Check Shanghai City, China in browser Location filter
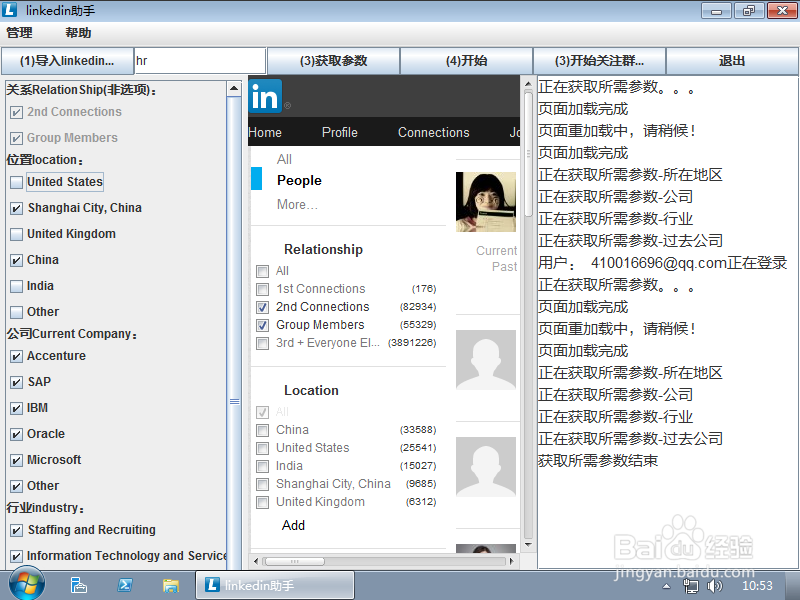This screenshot has width=800, height=600. click(262, 484)
